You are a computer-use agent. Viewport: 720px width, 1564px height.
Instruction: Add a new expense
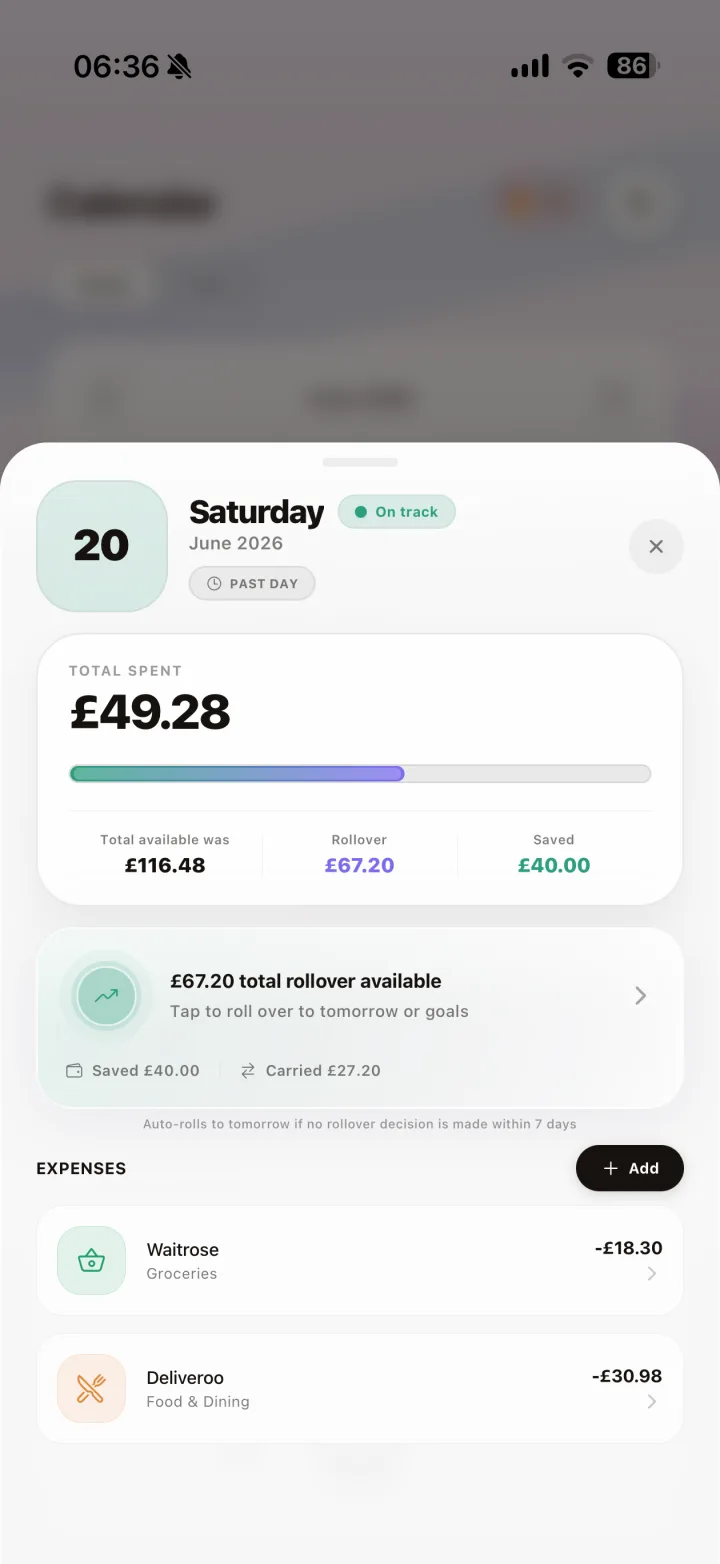click(x=630, y=1168)
